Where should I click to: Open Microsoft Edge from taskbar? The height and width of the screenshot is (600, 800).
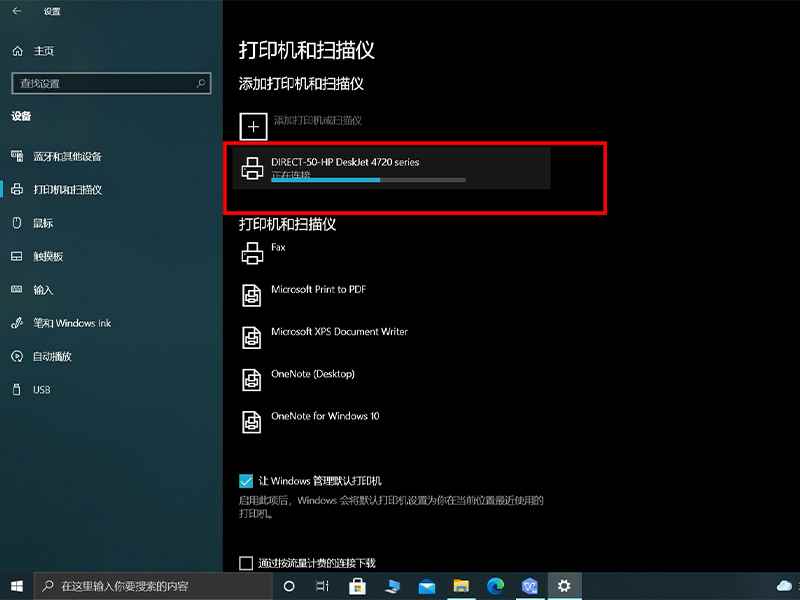click(x=495, y=586)
